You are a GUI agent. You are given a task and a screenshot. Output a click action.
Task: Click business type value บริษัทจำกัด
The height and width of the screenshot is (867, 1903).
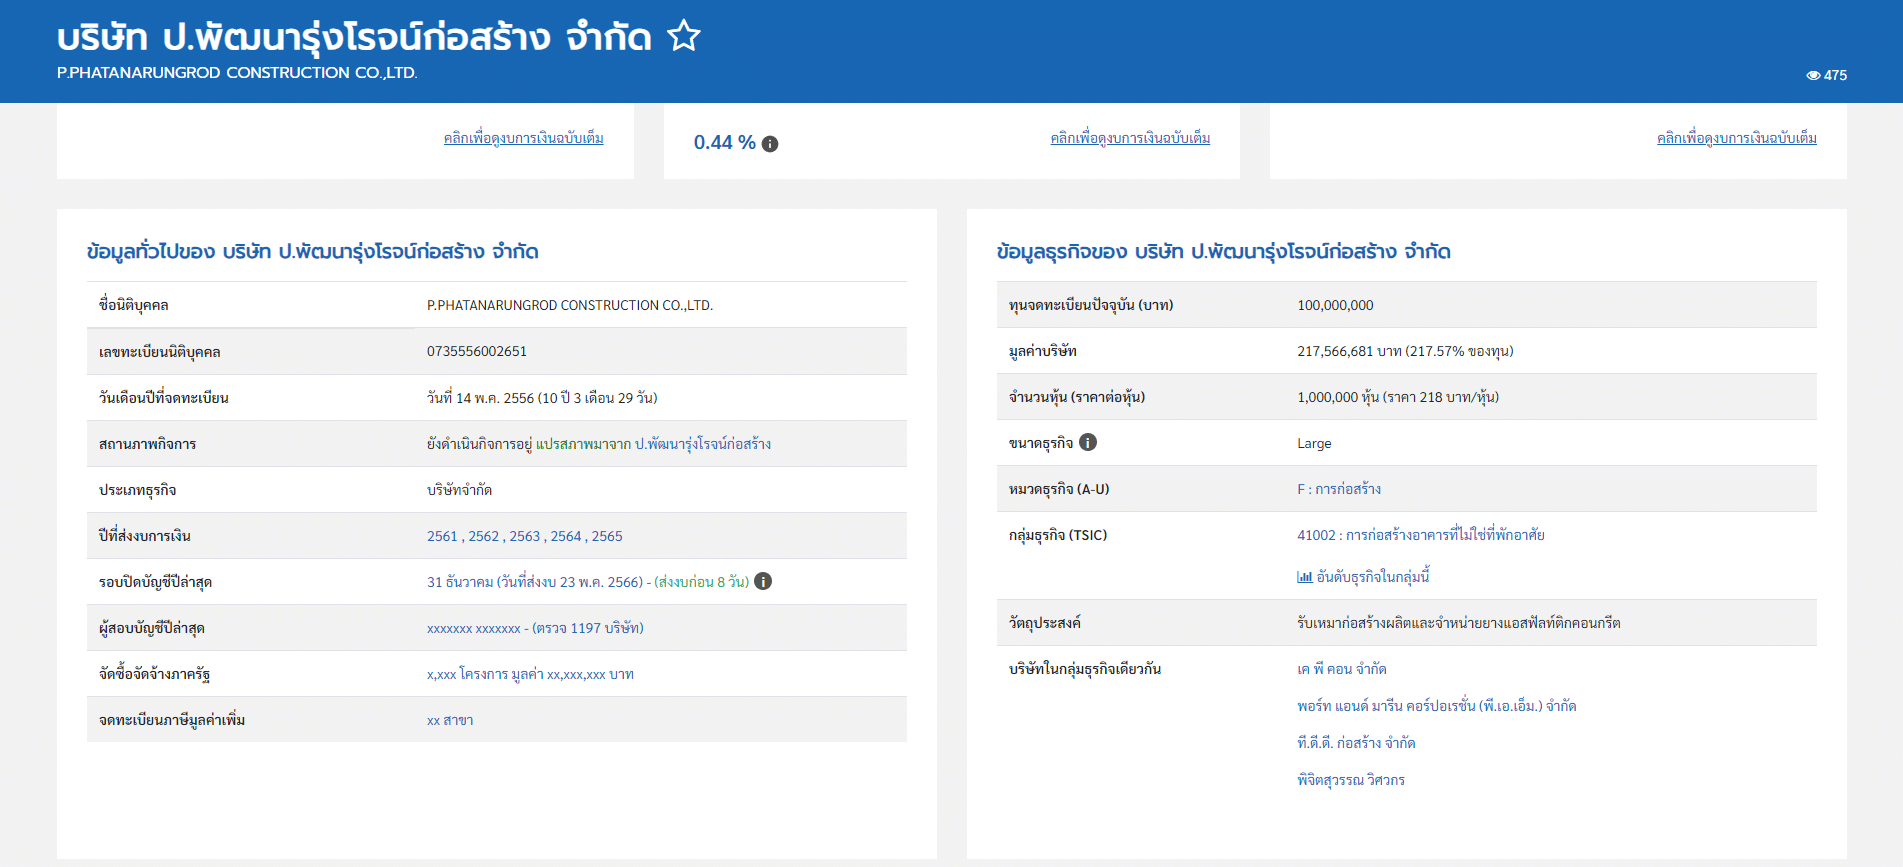[x=459, y=490]
